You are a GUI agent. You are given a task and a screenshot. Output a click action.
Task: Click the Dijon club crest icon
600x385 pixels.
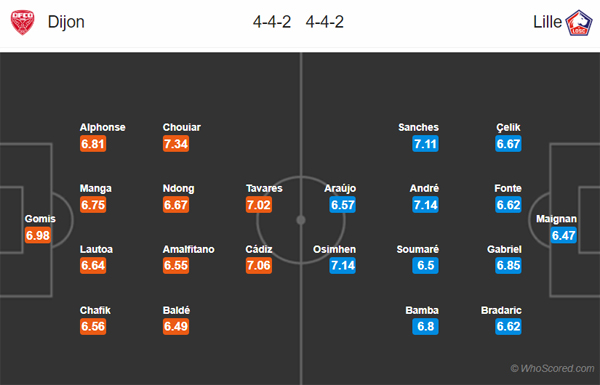pyautogui.click(x=22, y=22)
